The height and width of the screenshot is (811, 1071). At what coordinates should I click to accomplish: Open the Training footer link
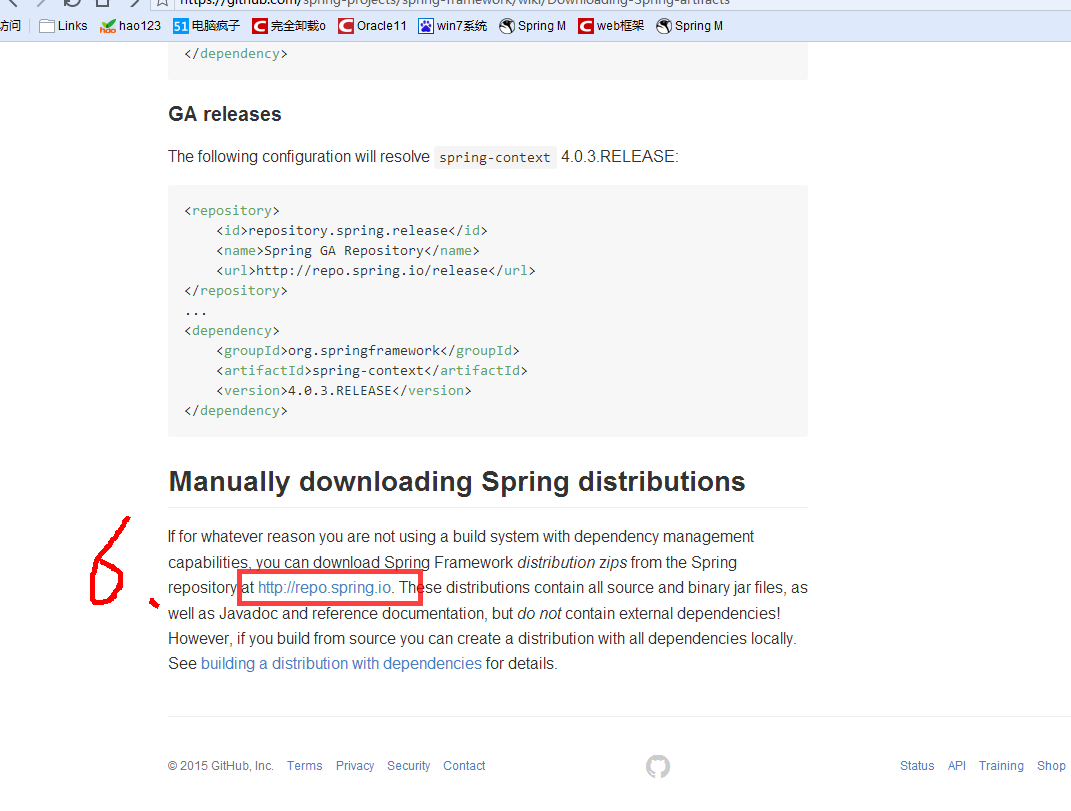pyautogui.click(x=1001, y=766)
